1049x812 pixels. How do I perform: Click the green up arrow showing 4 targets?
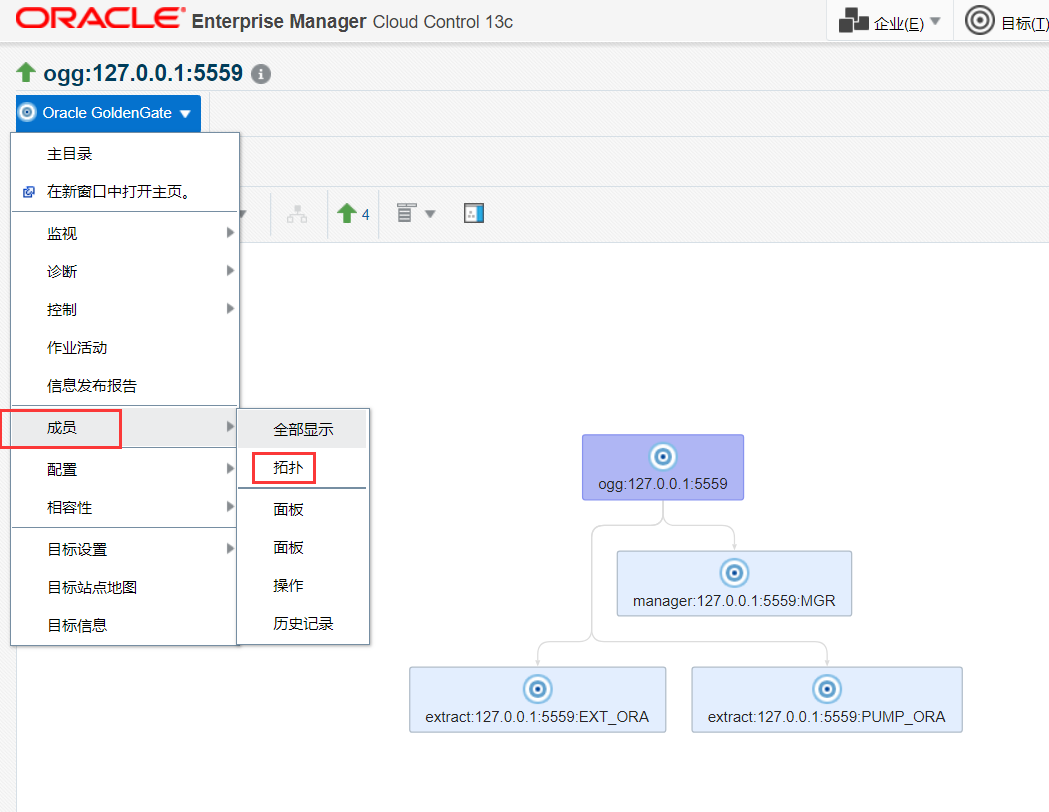click(347, 213)
